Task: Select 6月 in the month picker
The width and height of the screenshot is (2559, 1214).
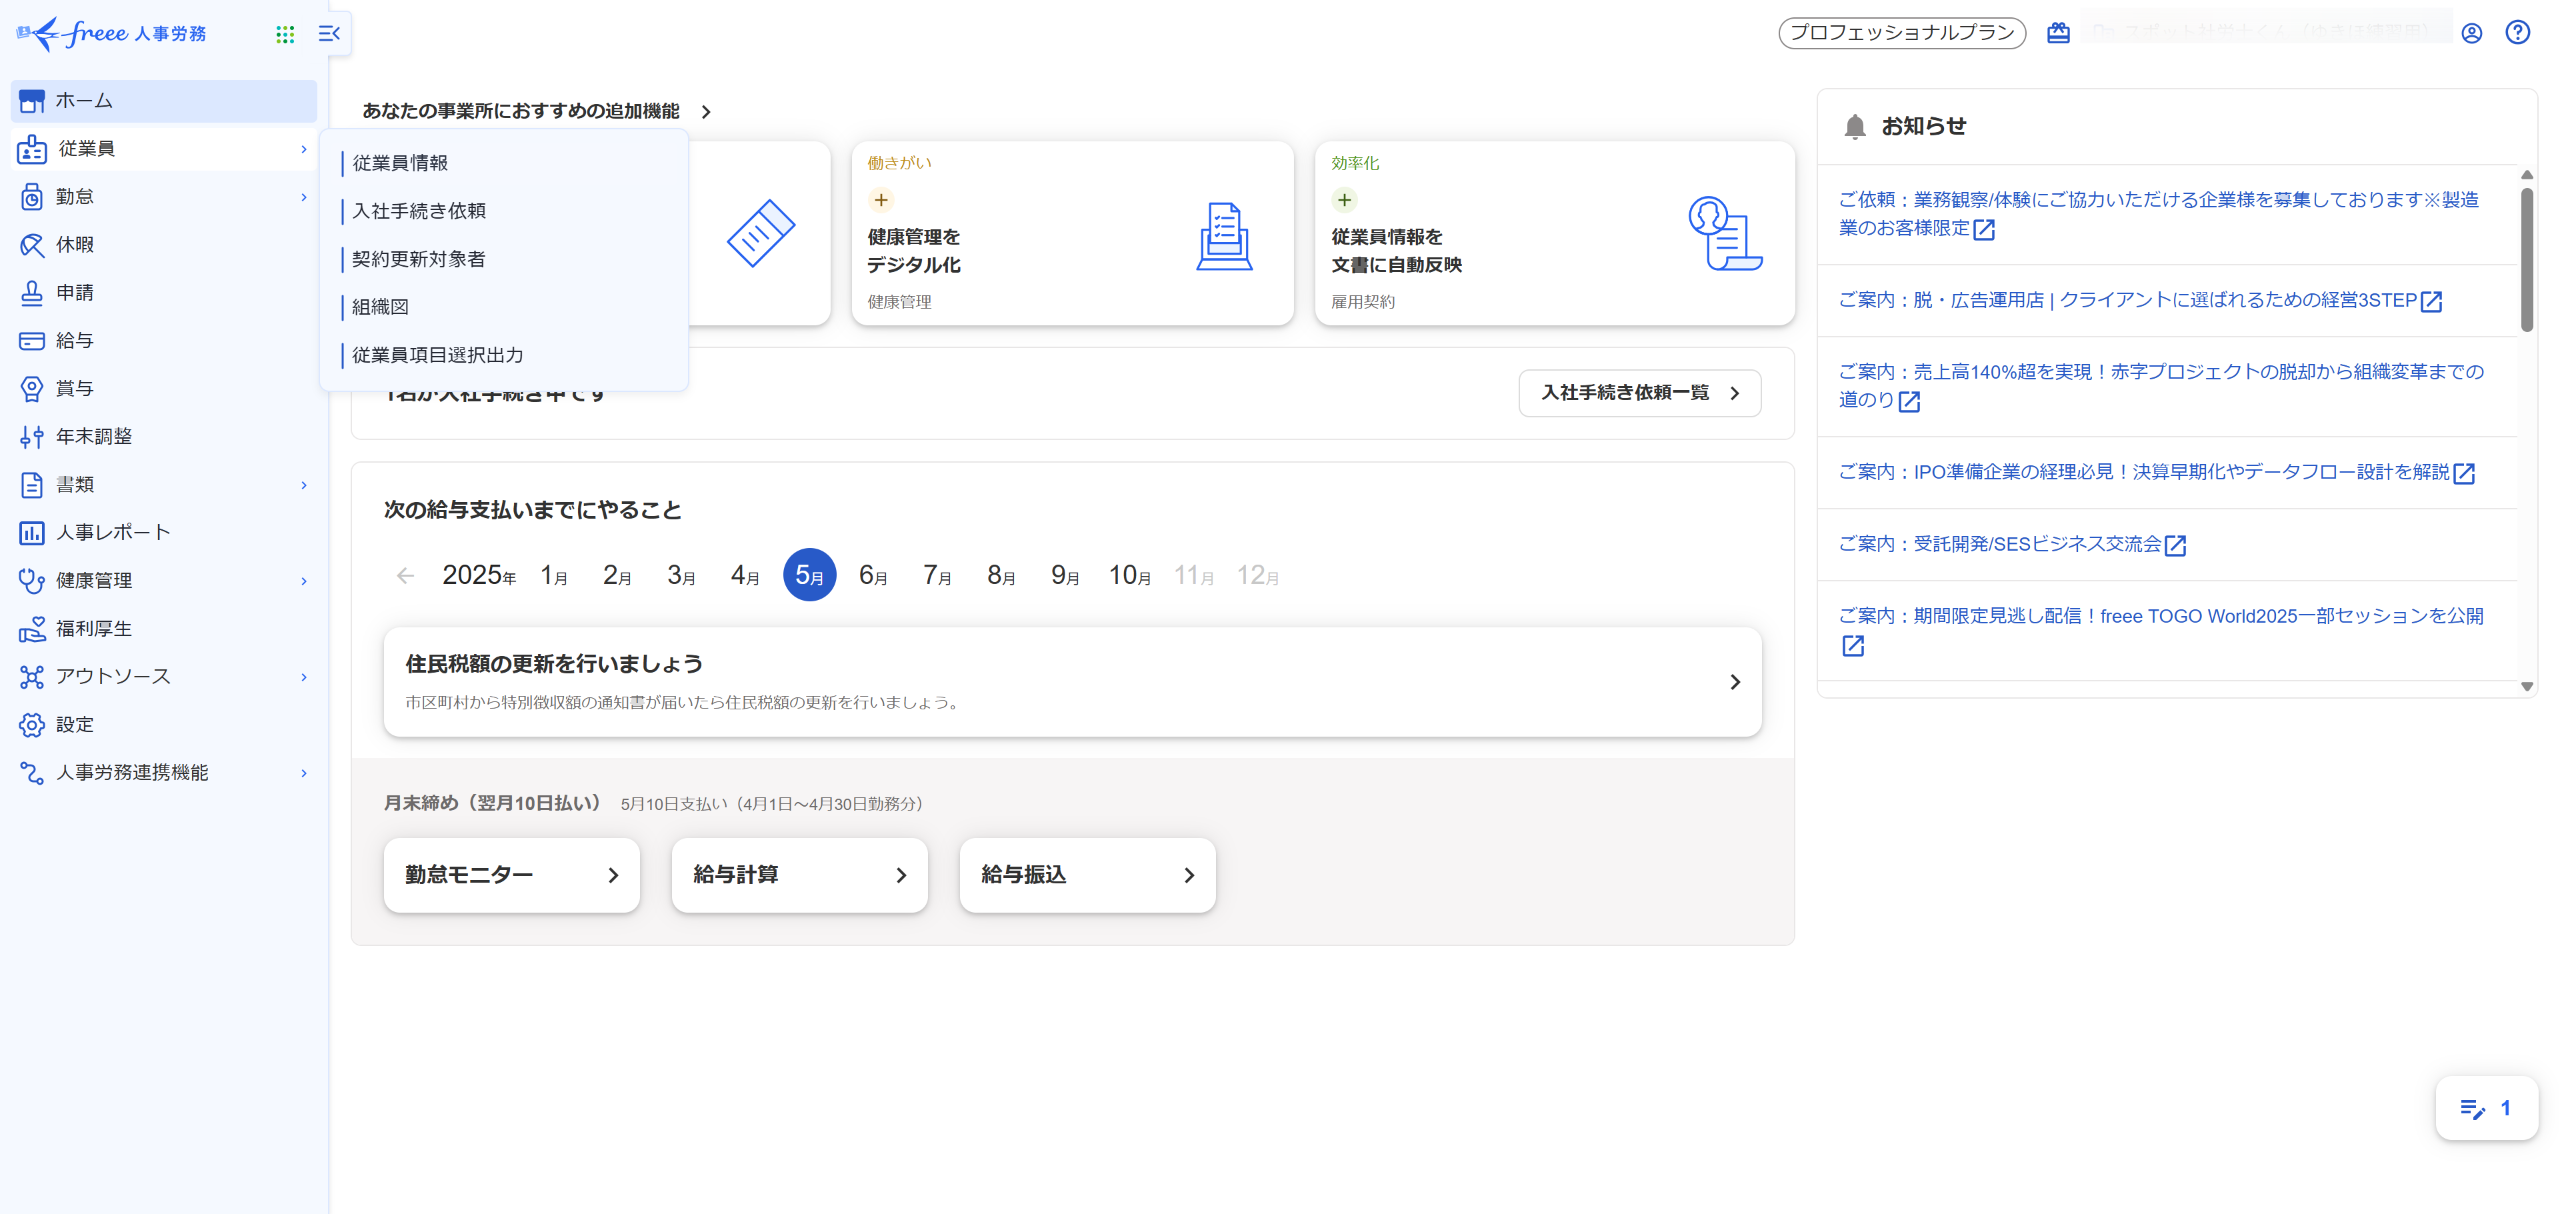Action: pyautogui.click(x=873, y=575)
